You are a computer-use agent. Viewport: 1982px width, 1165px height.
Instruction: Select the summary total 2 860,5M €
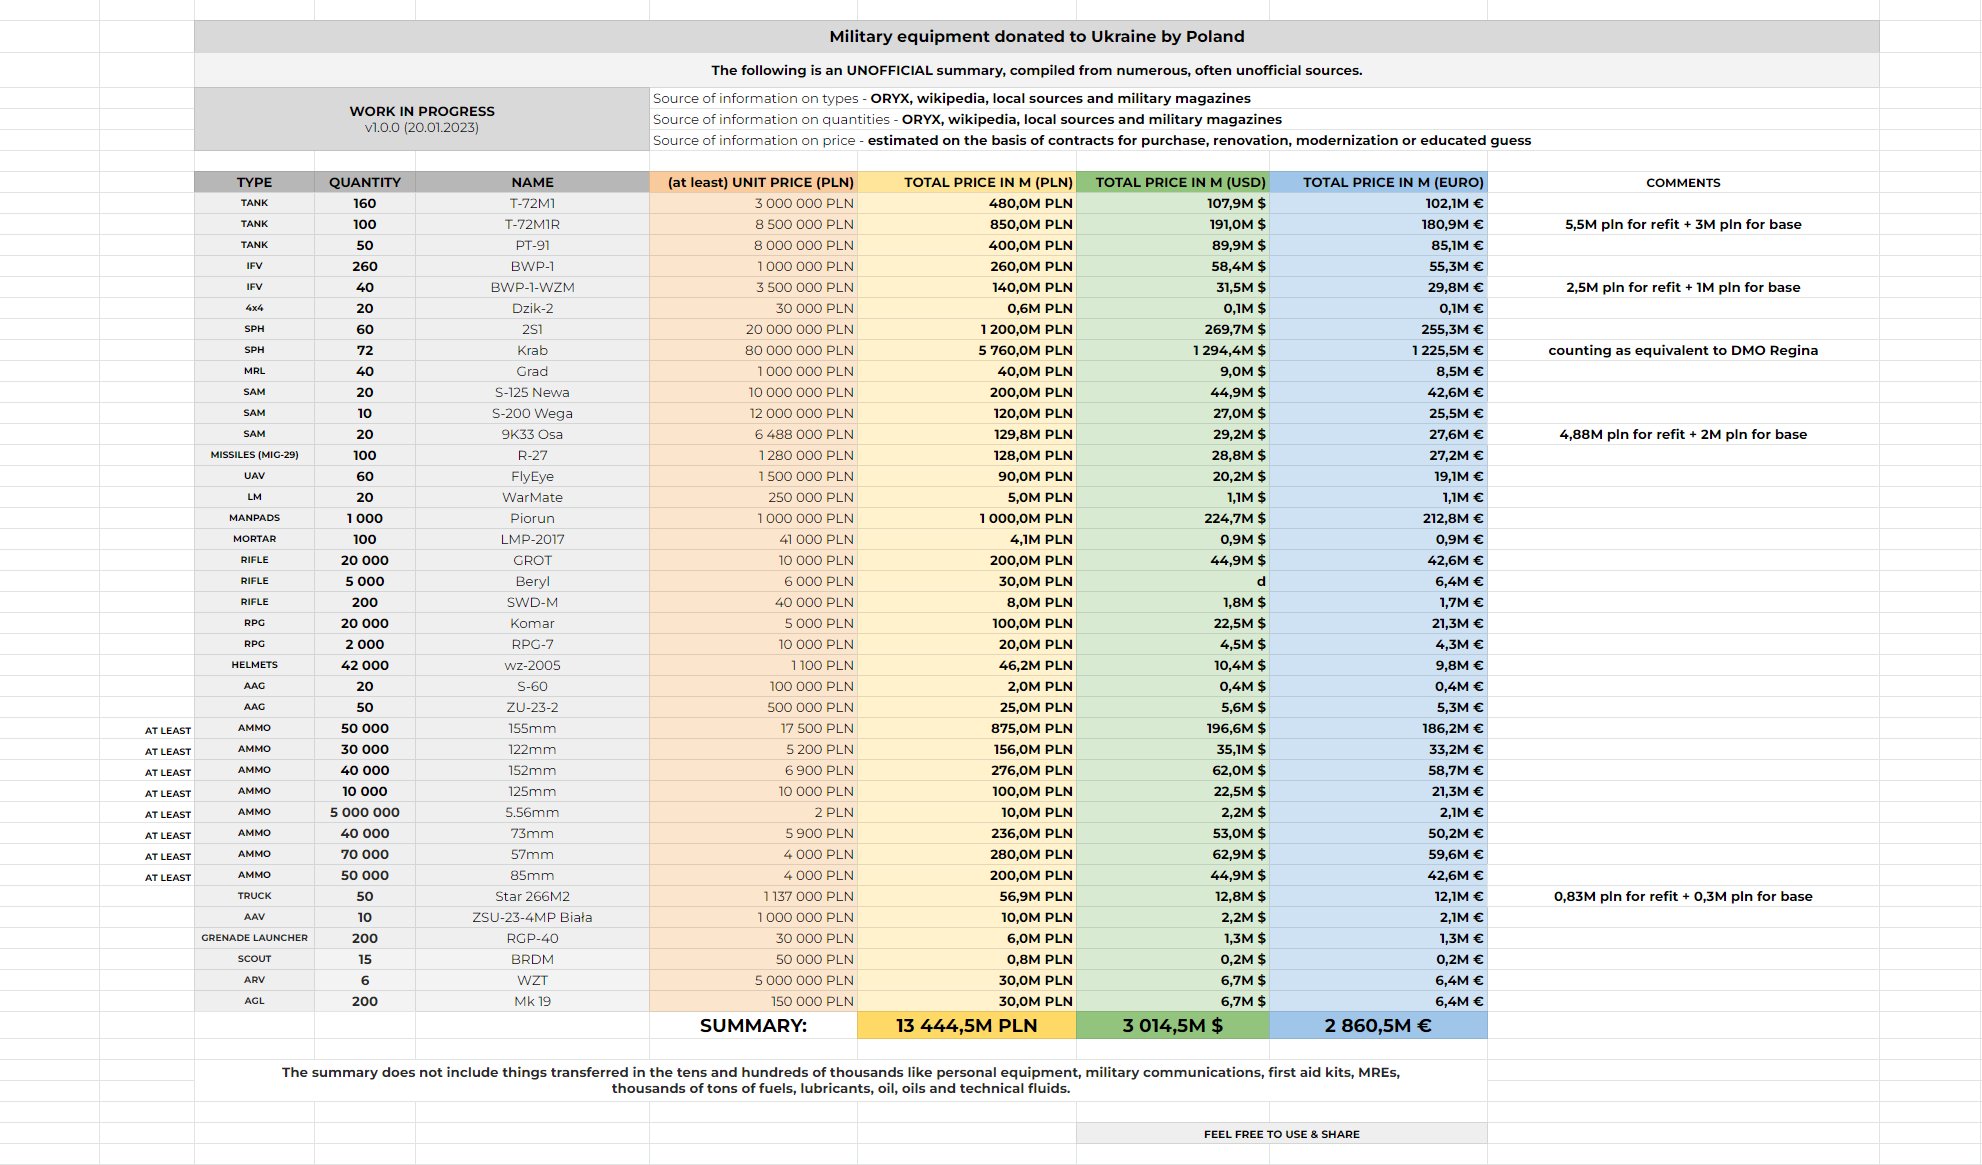(1379, 1025)
